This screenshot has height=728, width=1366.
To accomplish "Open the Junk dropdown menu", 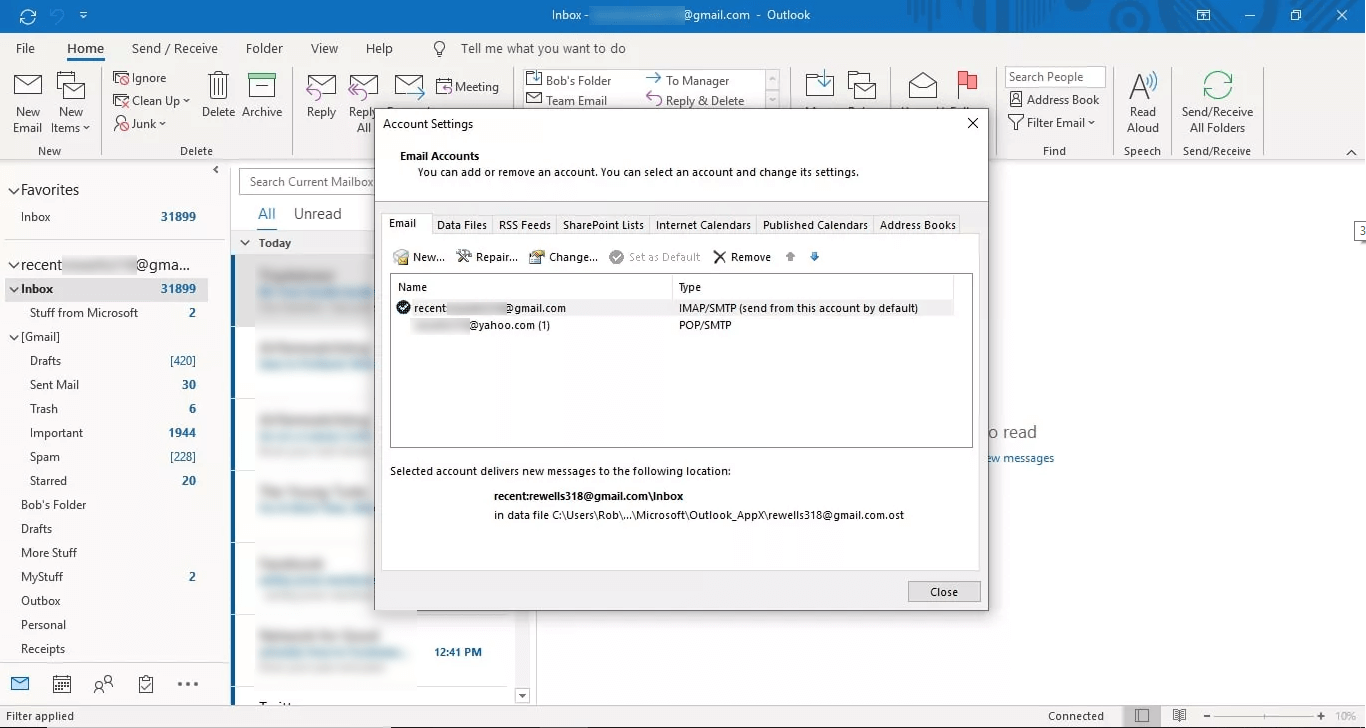I will pyautogui.click(x=140, y=124).
